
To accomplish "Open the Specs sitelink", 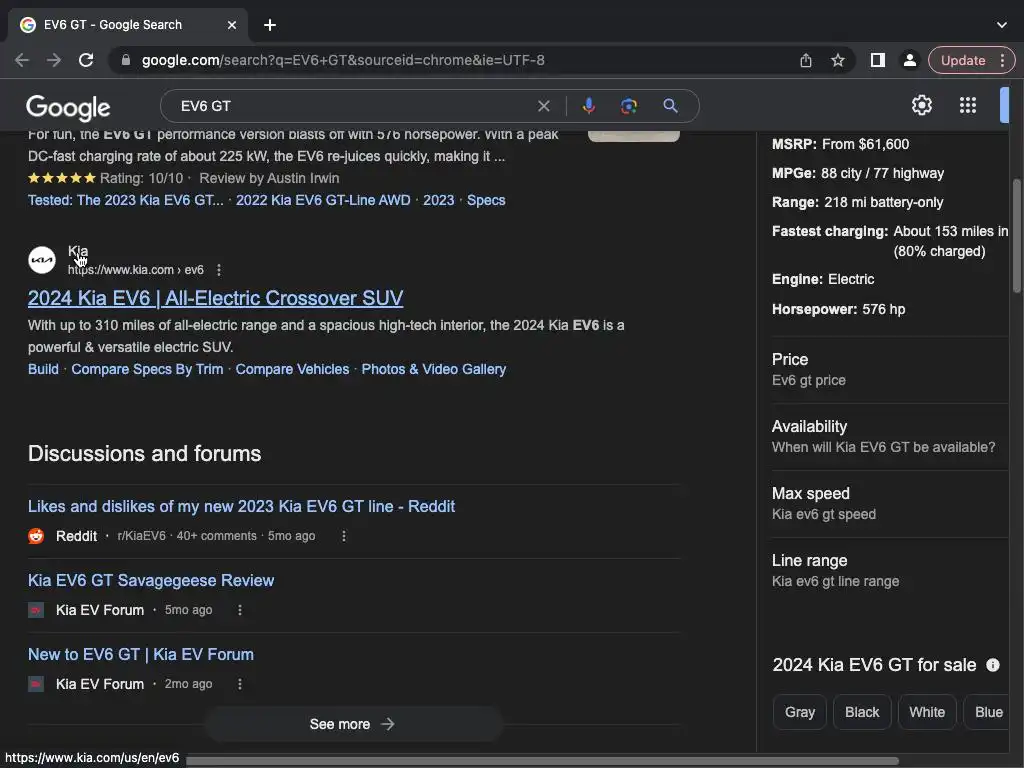I will point(486,200).
